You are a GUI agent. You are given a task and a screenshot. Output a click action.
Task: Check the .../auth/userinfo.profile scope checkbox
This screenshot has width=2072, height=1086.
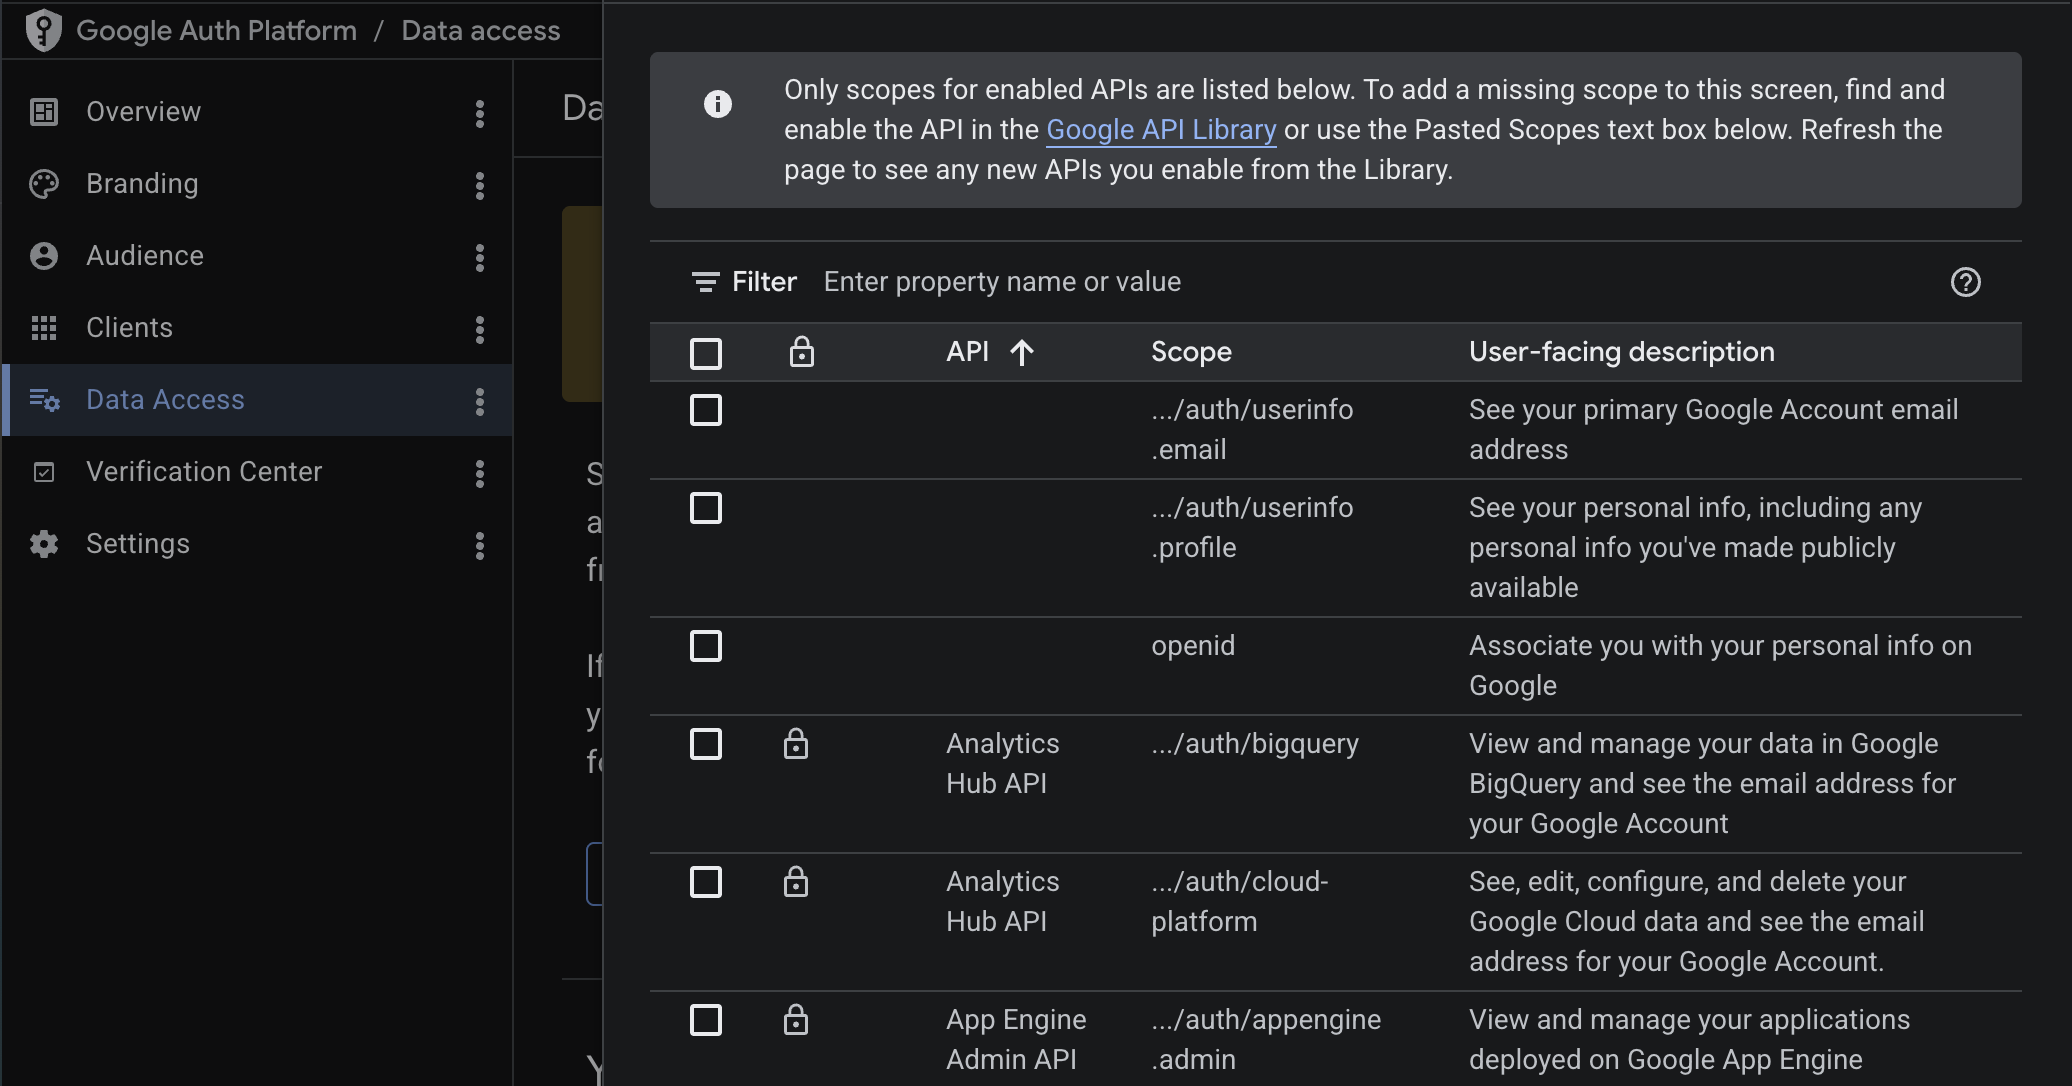click(706, 508)
